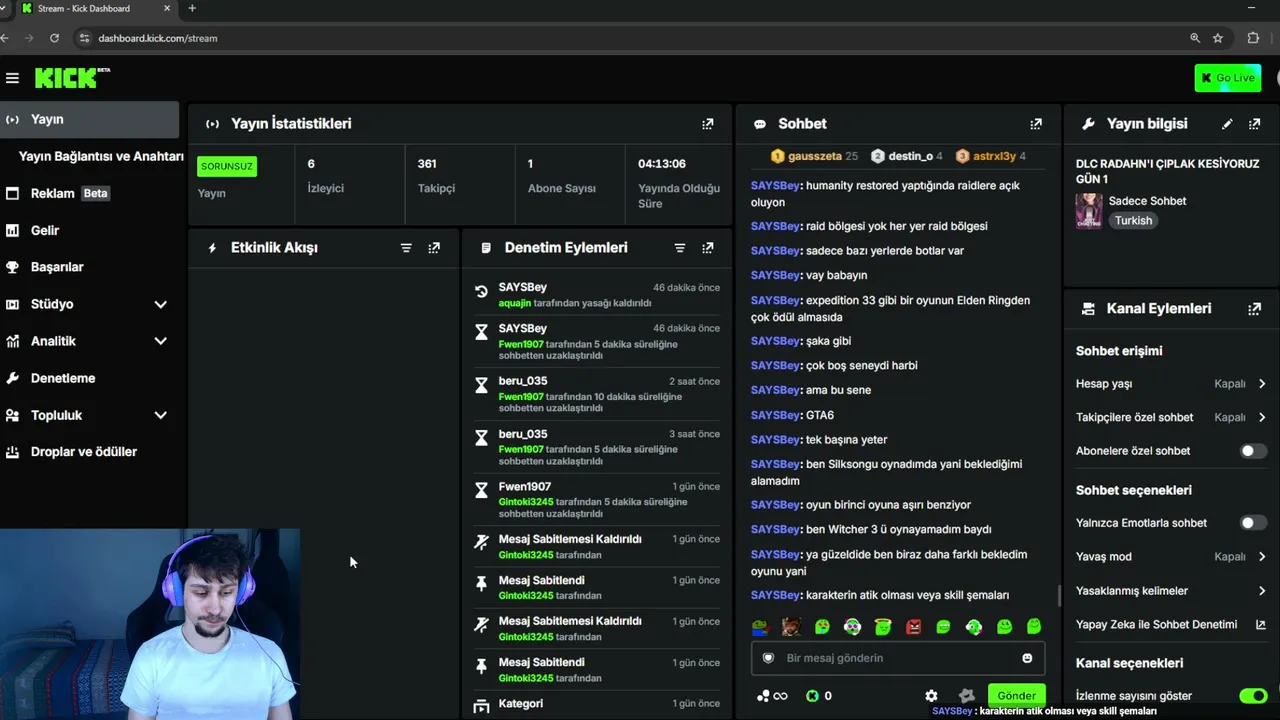Click the astrxl3y leaderboard entry
The width and height of the screenshot is (1280, 720).
(x=991, y=156)
